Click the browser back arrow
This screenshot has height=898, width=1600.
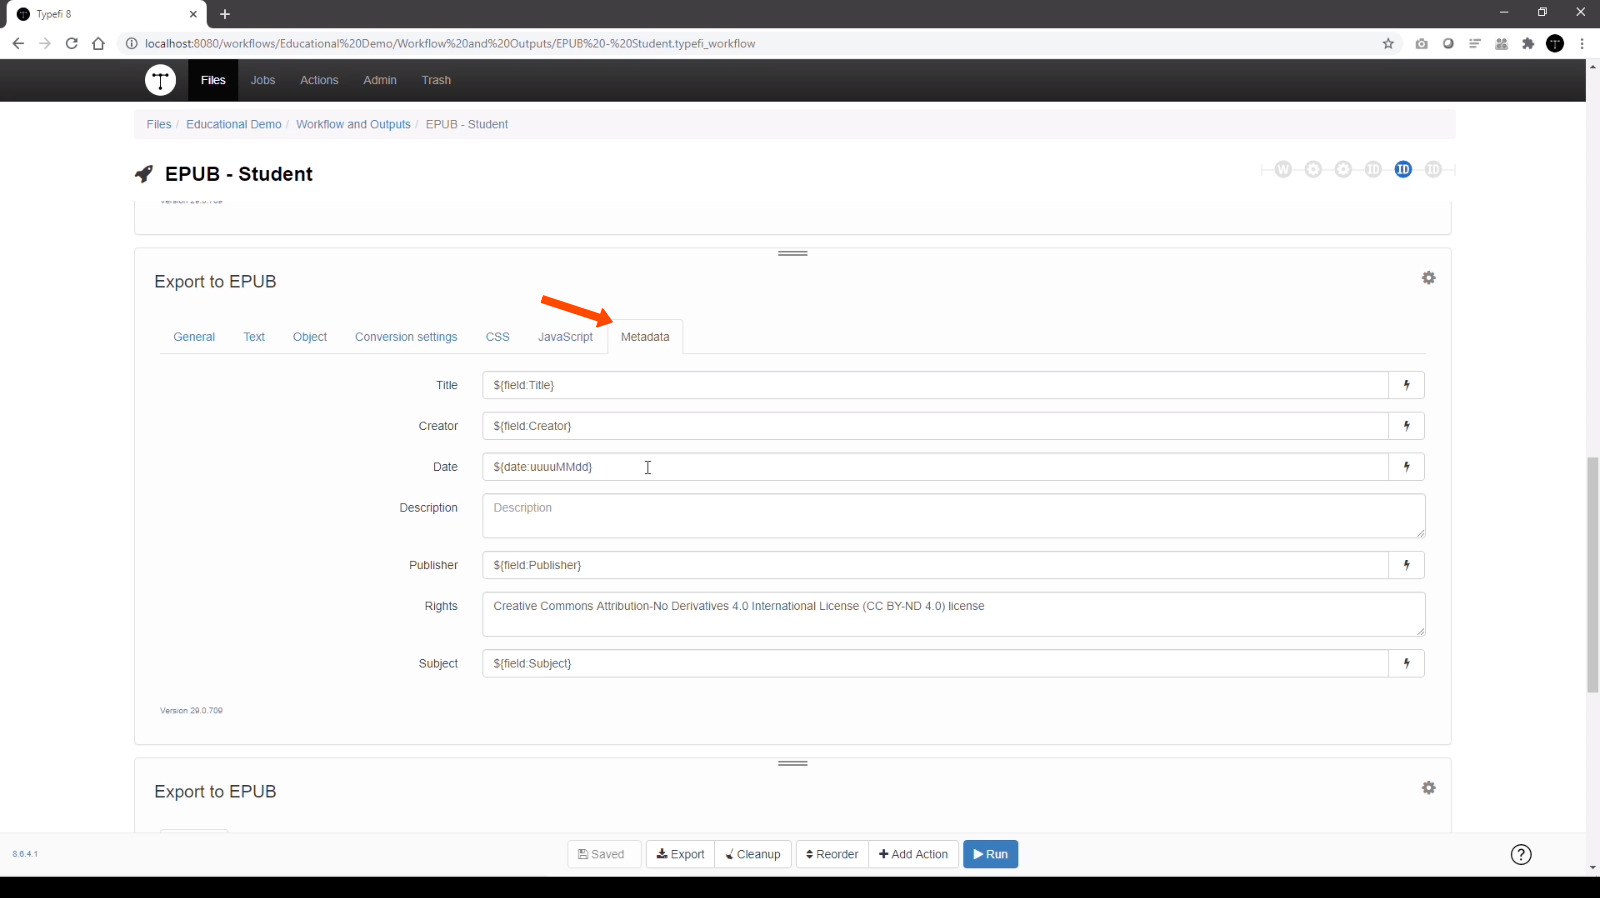[18, 43]
